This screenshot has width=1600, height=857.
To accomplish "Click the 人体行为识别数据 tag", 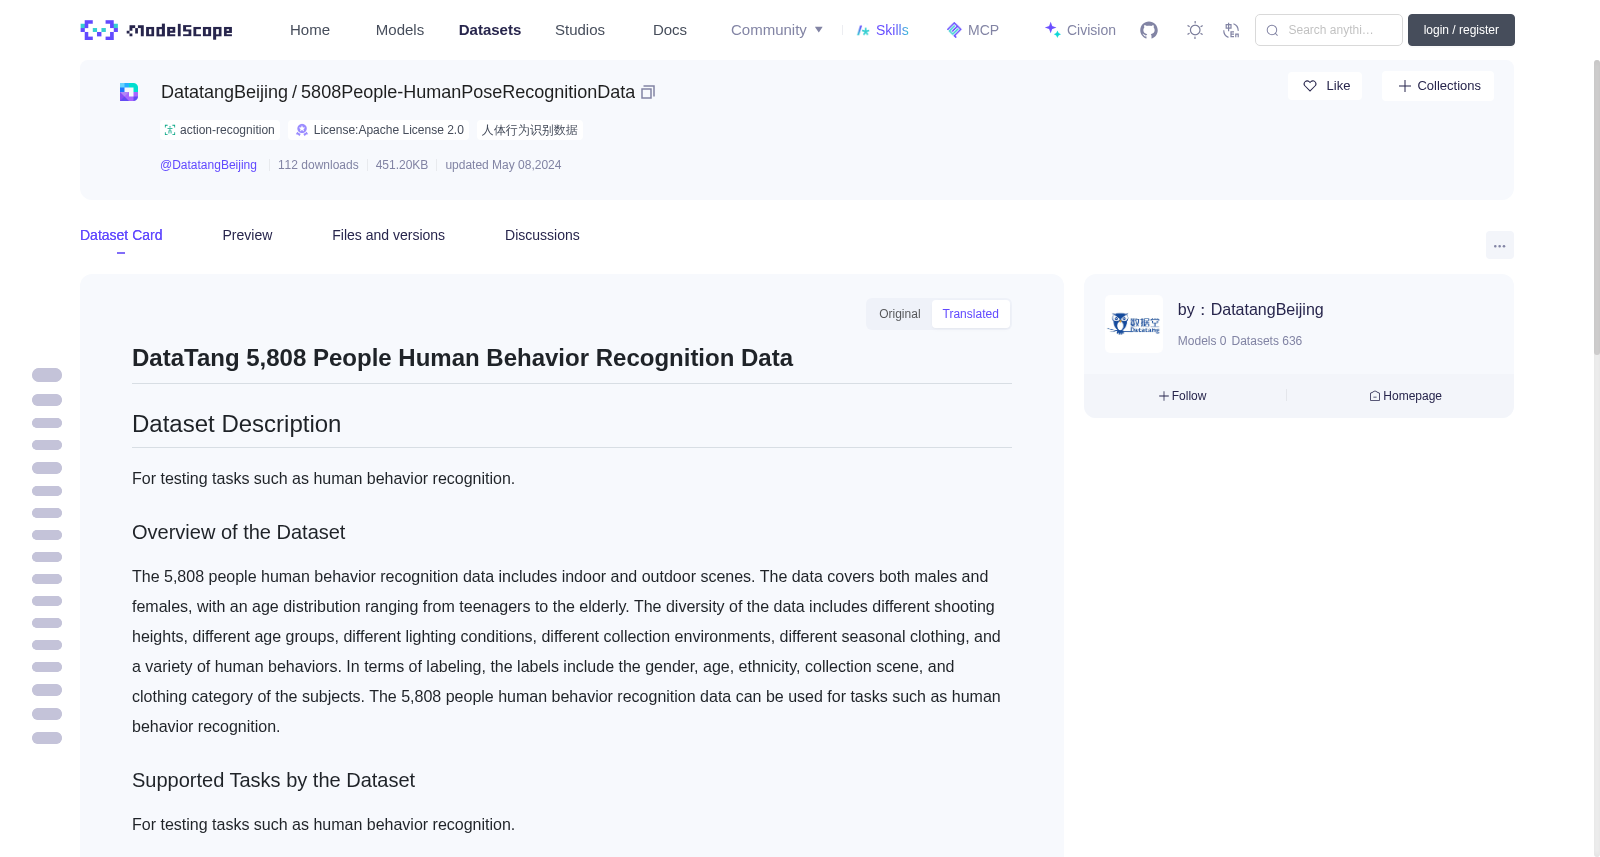I will pyautogui.click(x=530, y=130).
